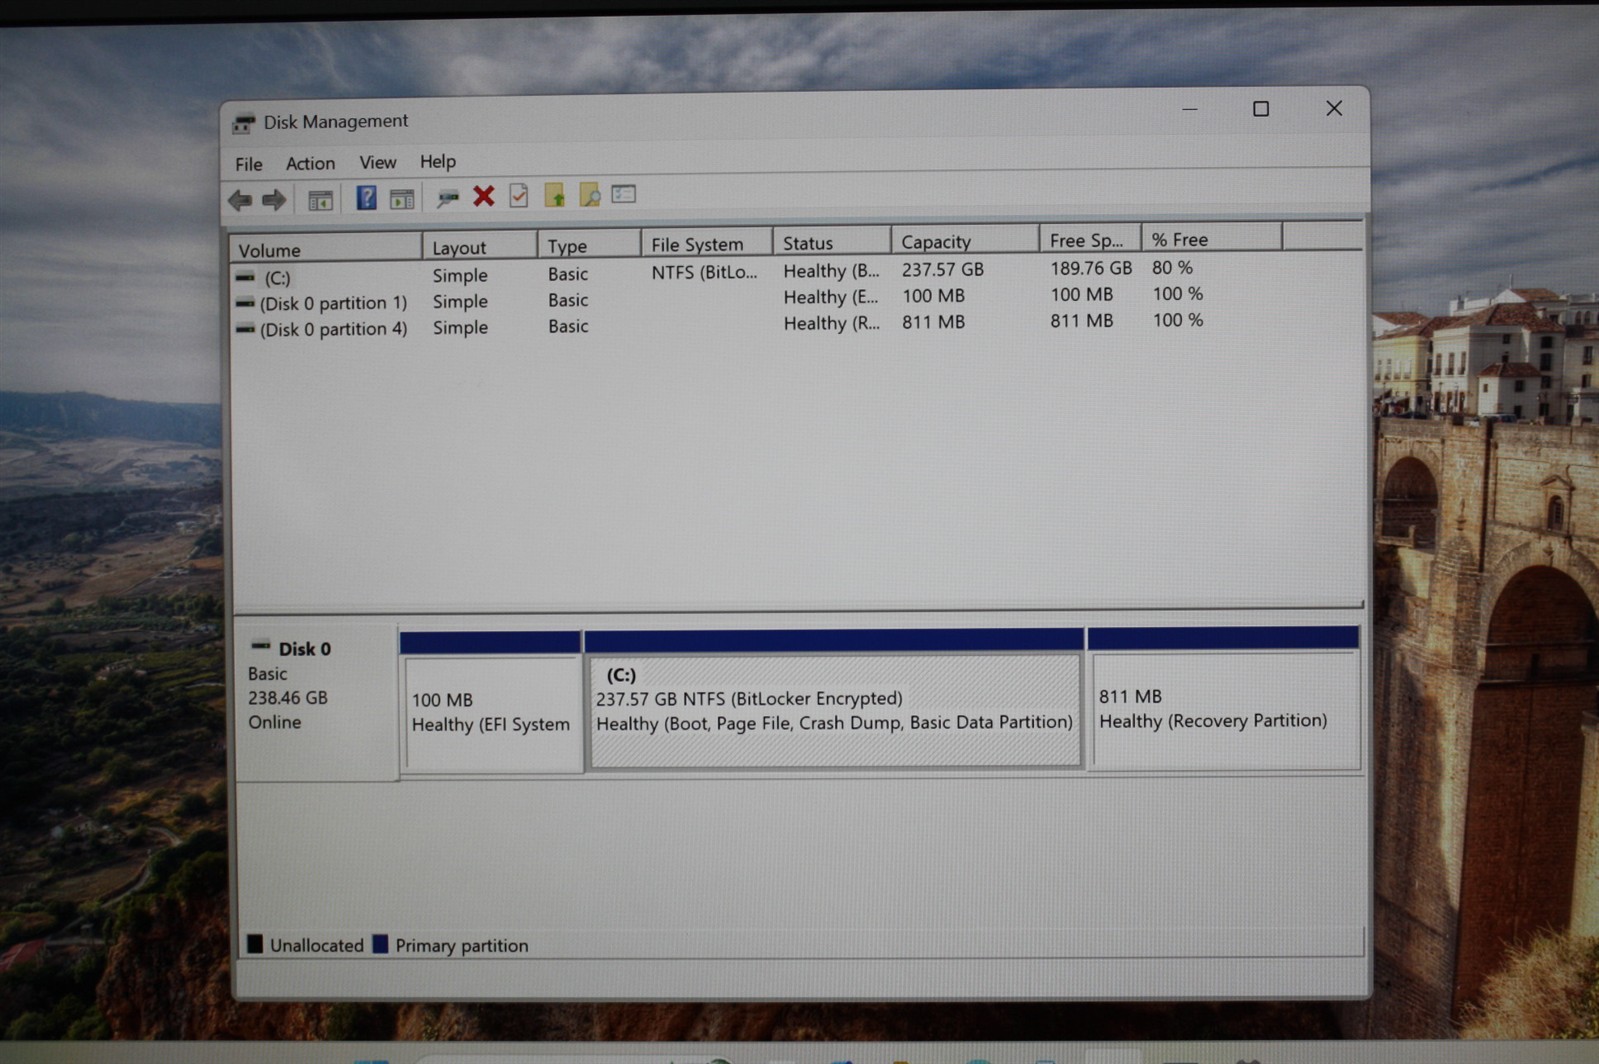Sort by the Free Sp... column header
The height and width of the screenshot is (1064, 1599).
click(1090, 240)
